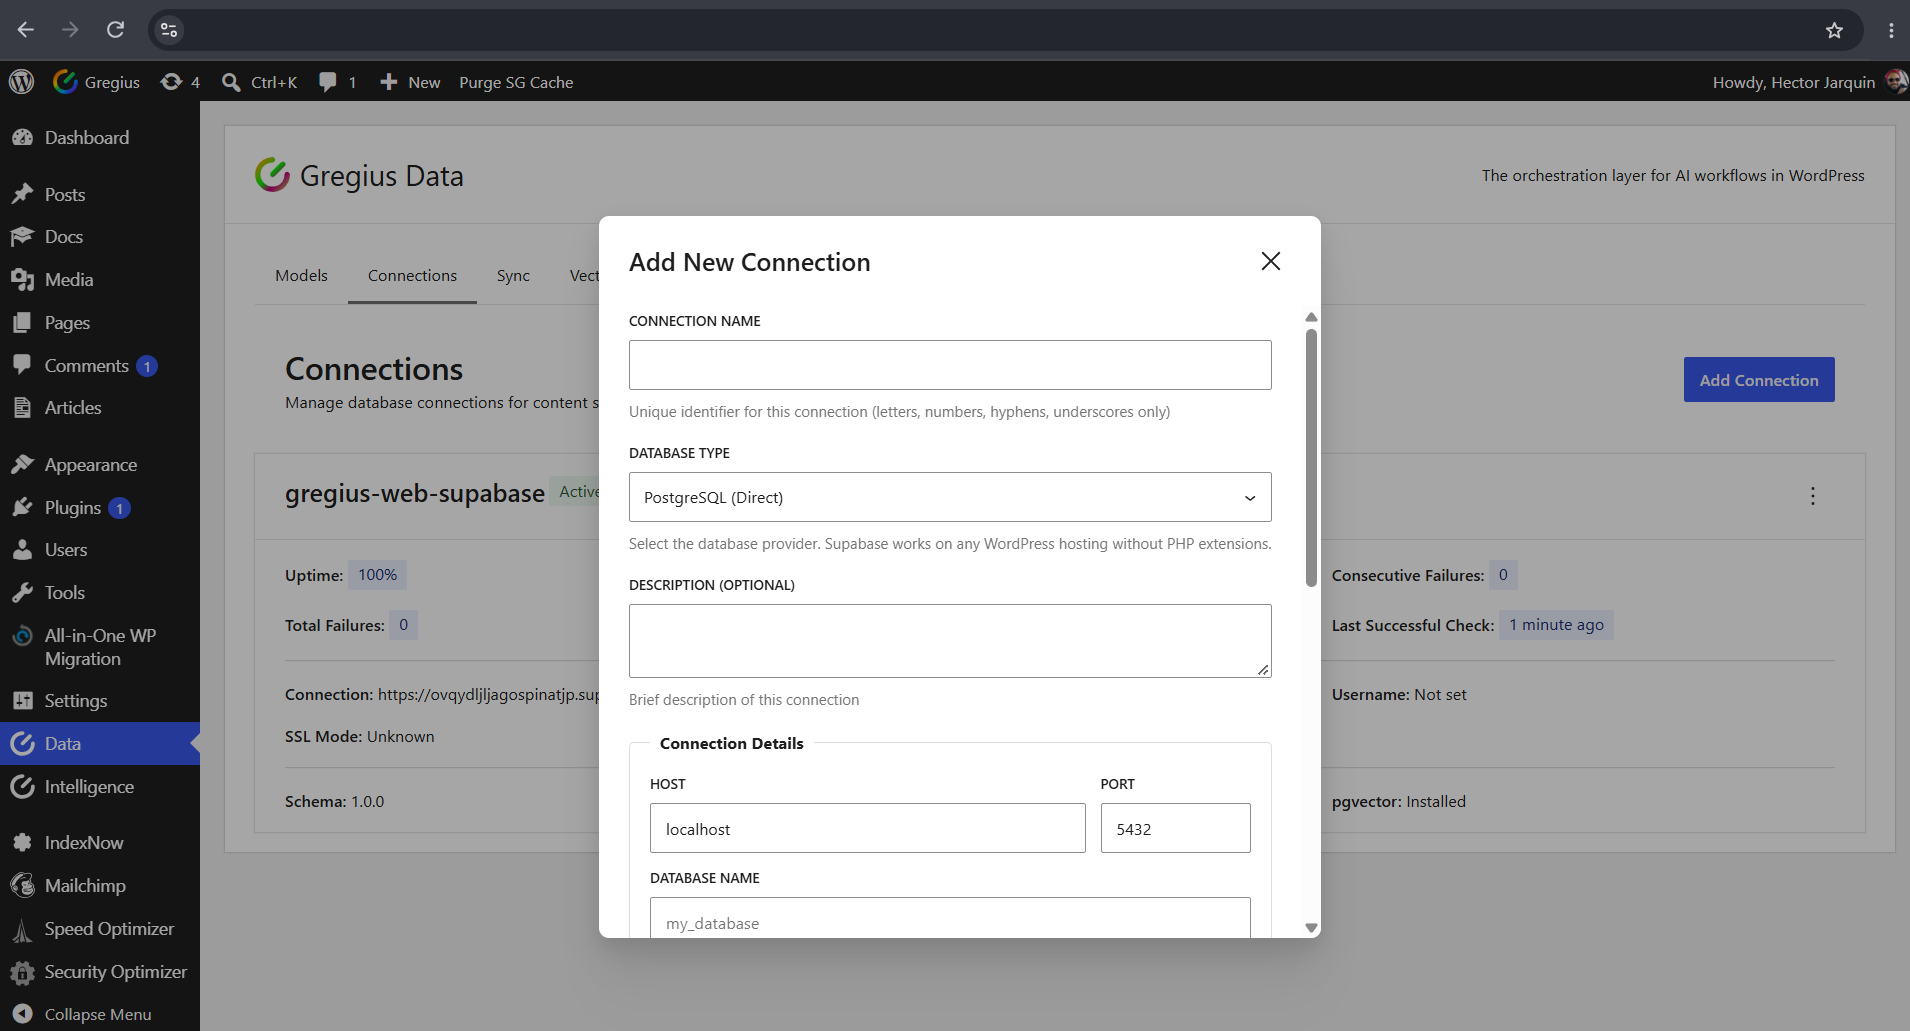Open Plugins in the sidebar

100,508
